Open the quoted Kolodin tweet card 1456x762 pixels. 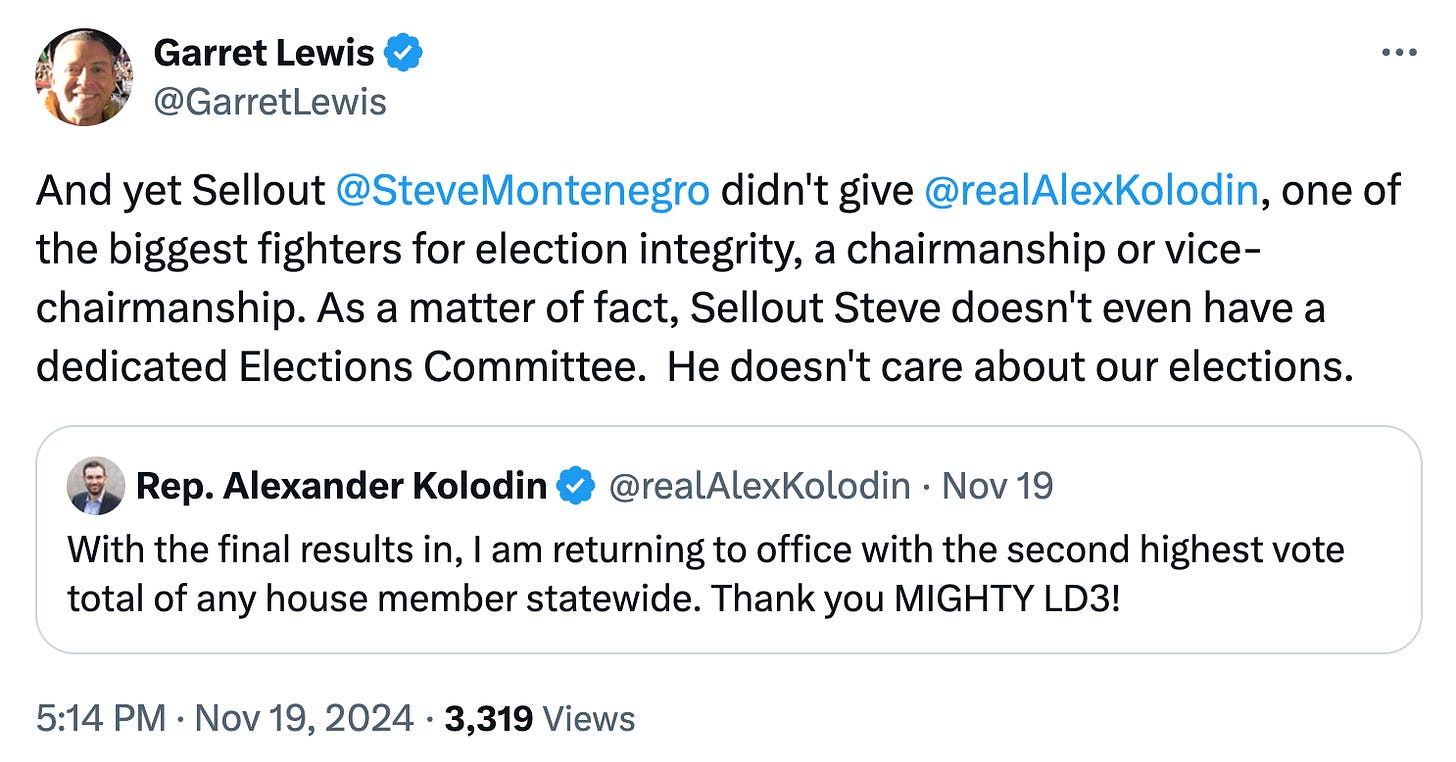tap(728, 540)
